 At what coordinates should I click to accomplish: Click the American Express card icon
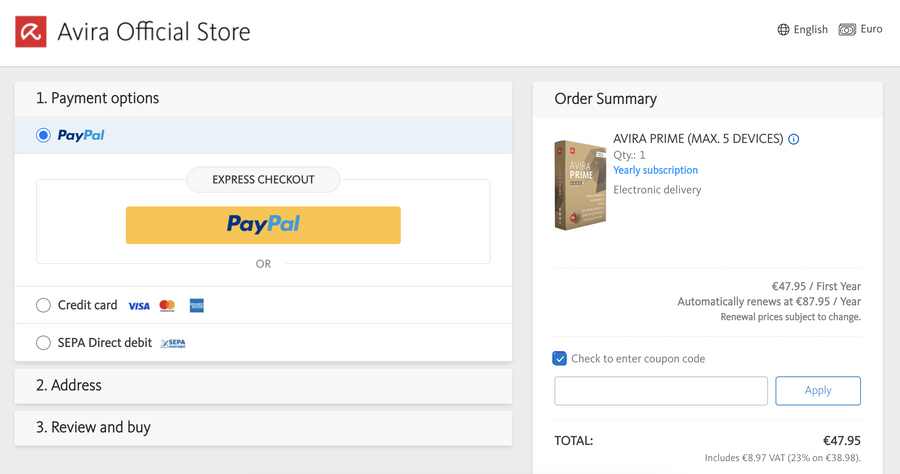(x=197, y=306)
